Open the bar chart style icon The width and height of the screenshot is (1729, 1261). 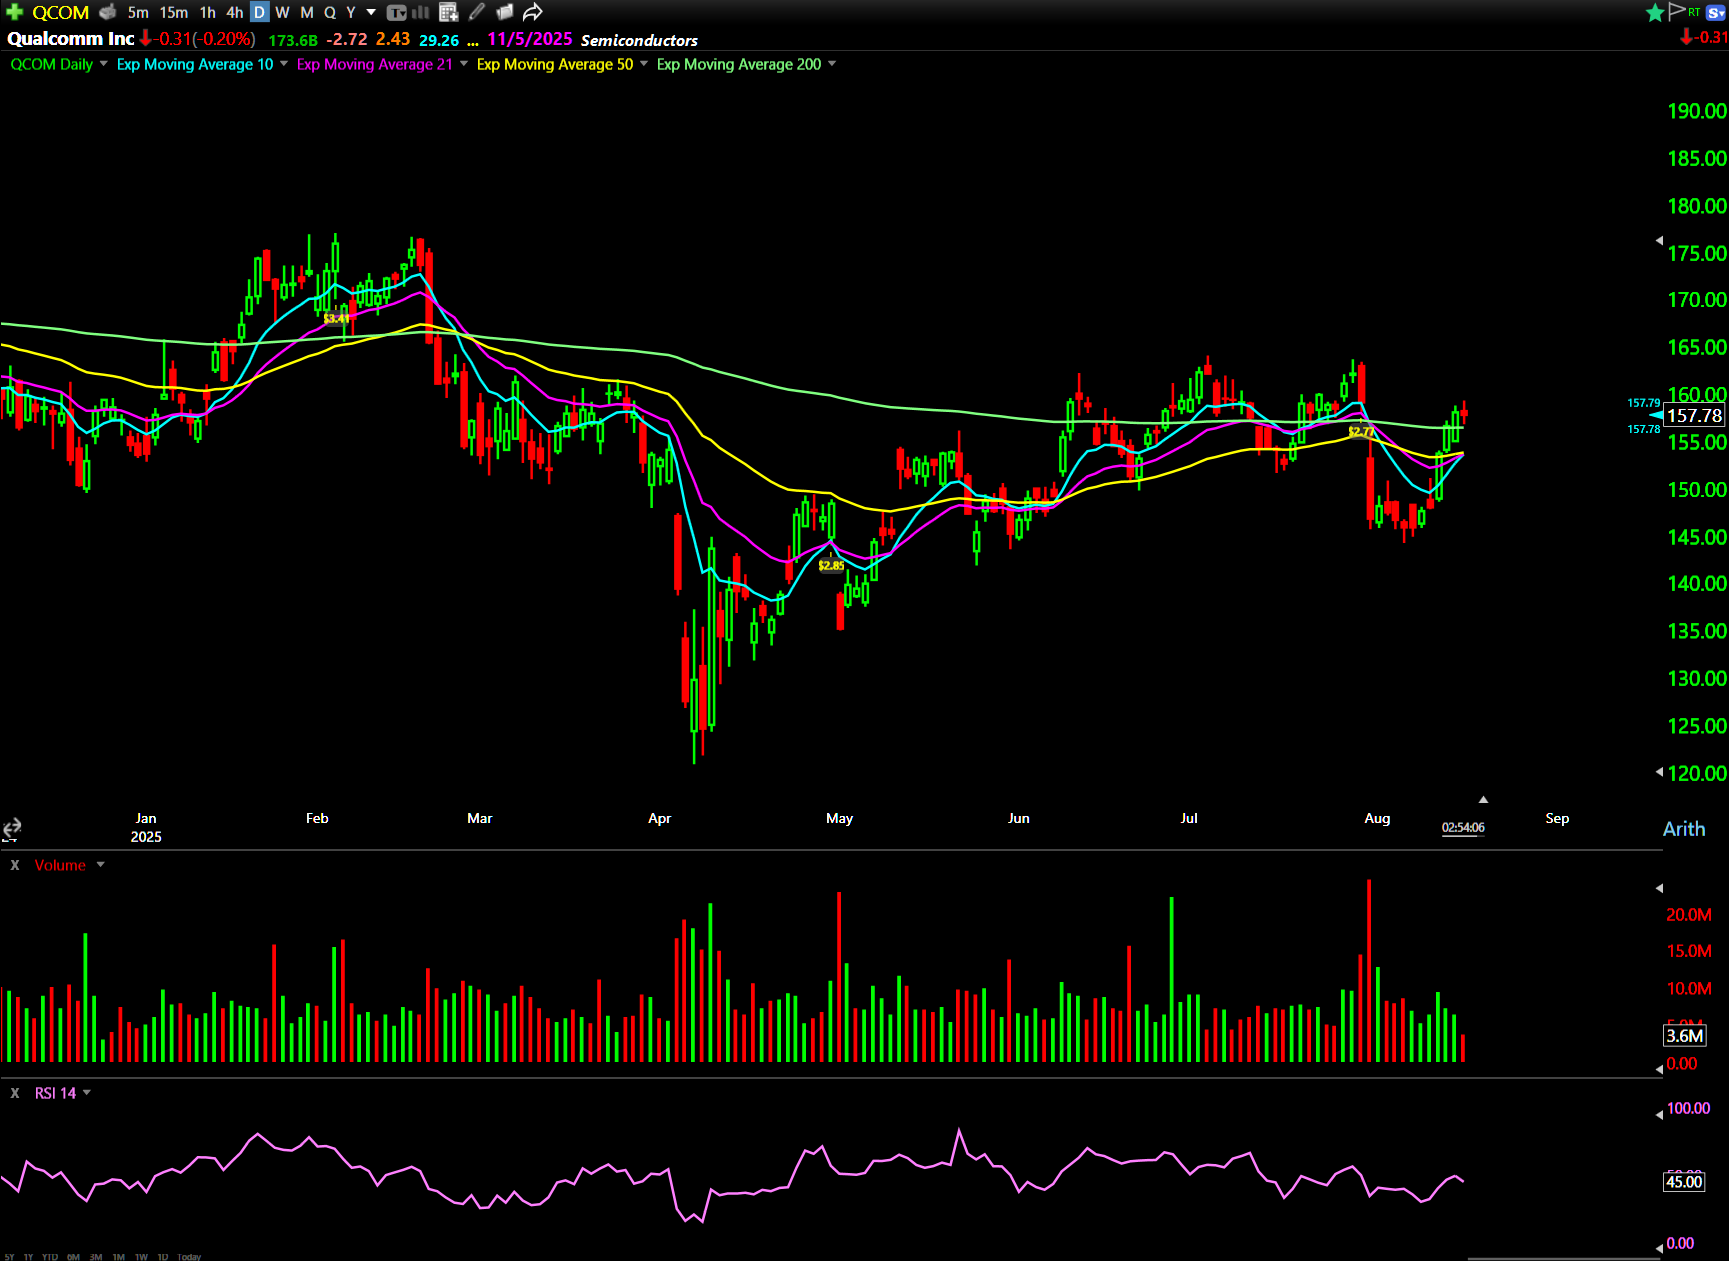421,12
